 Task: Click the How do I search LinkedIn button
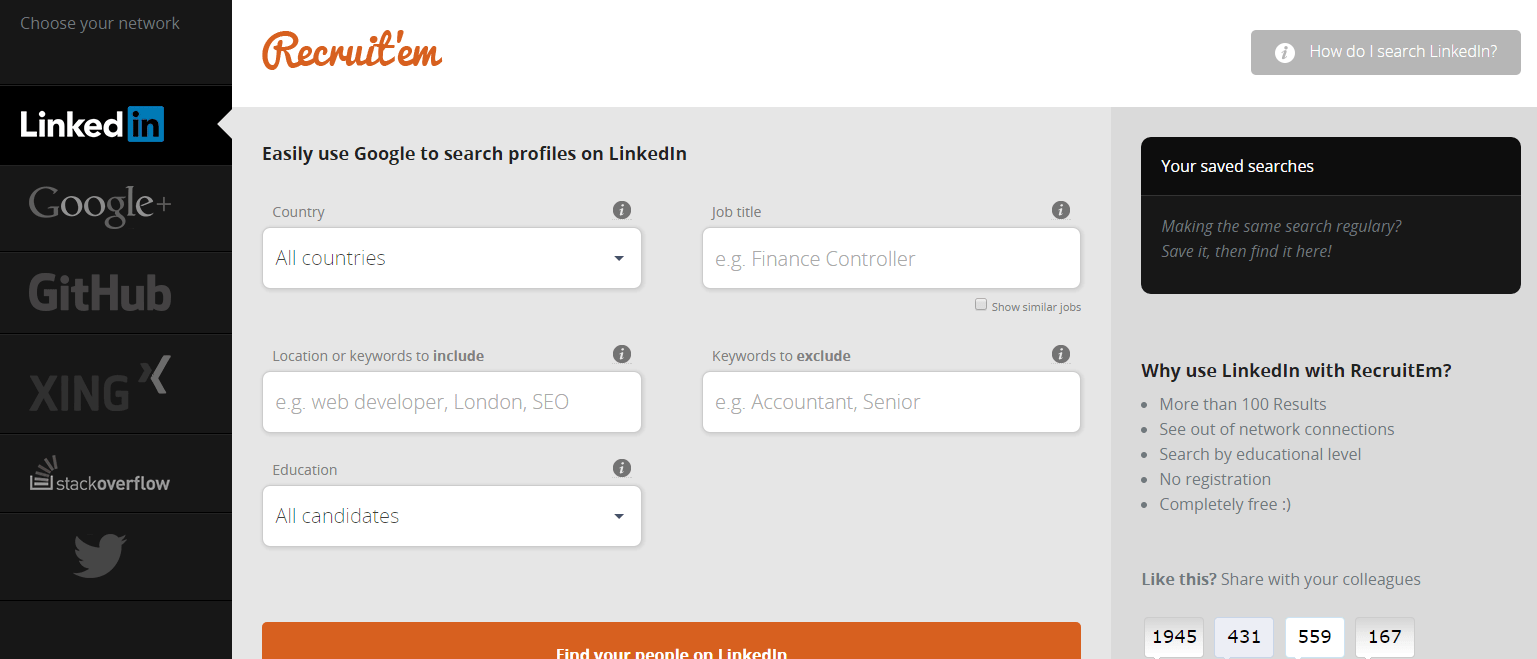tap(1385, 51)
